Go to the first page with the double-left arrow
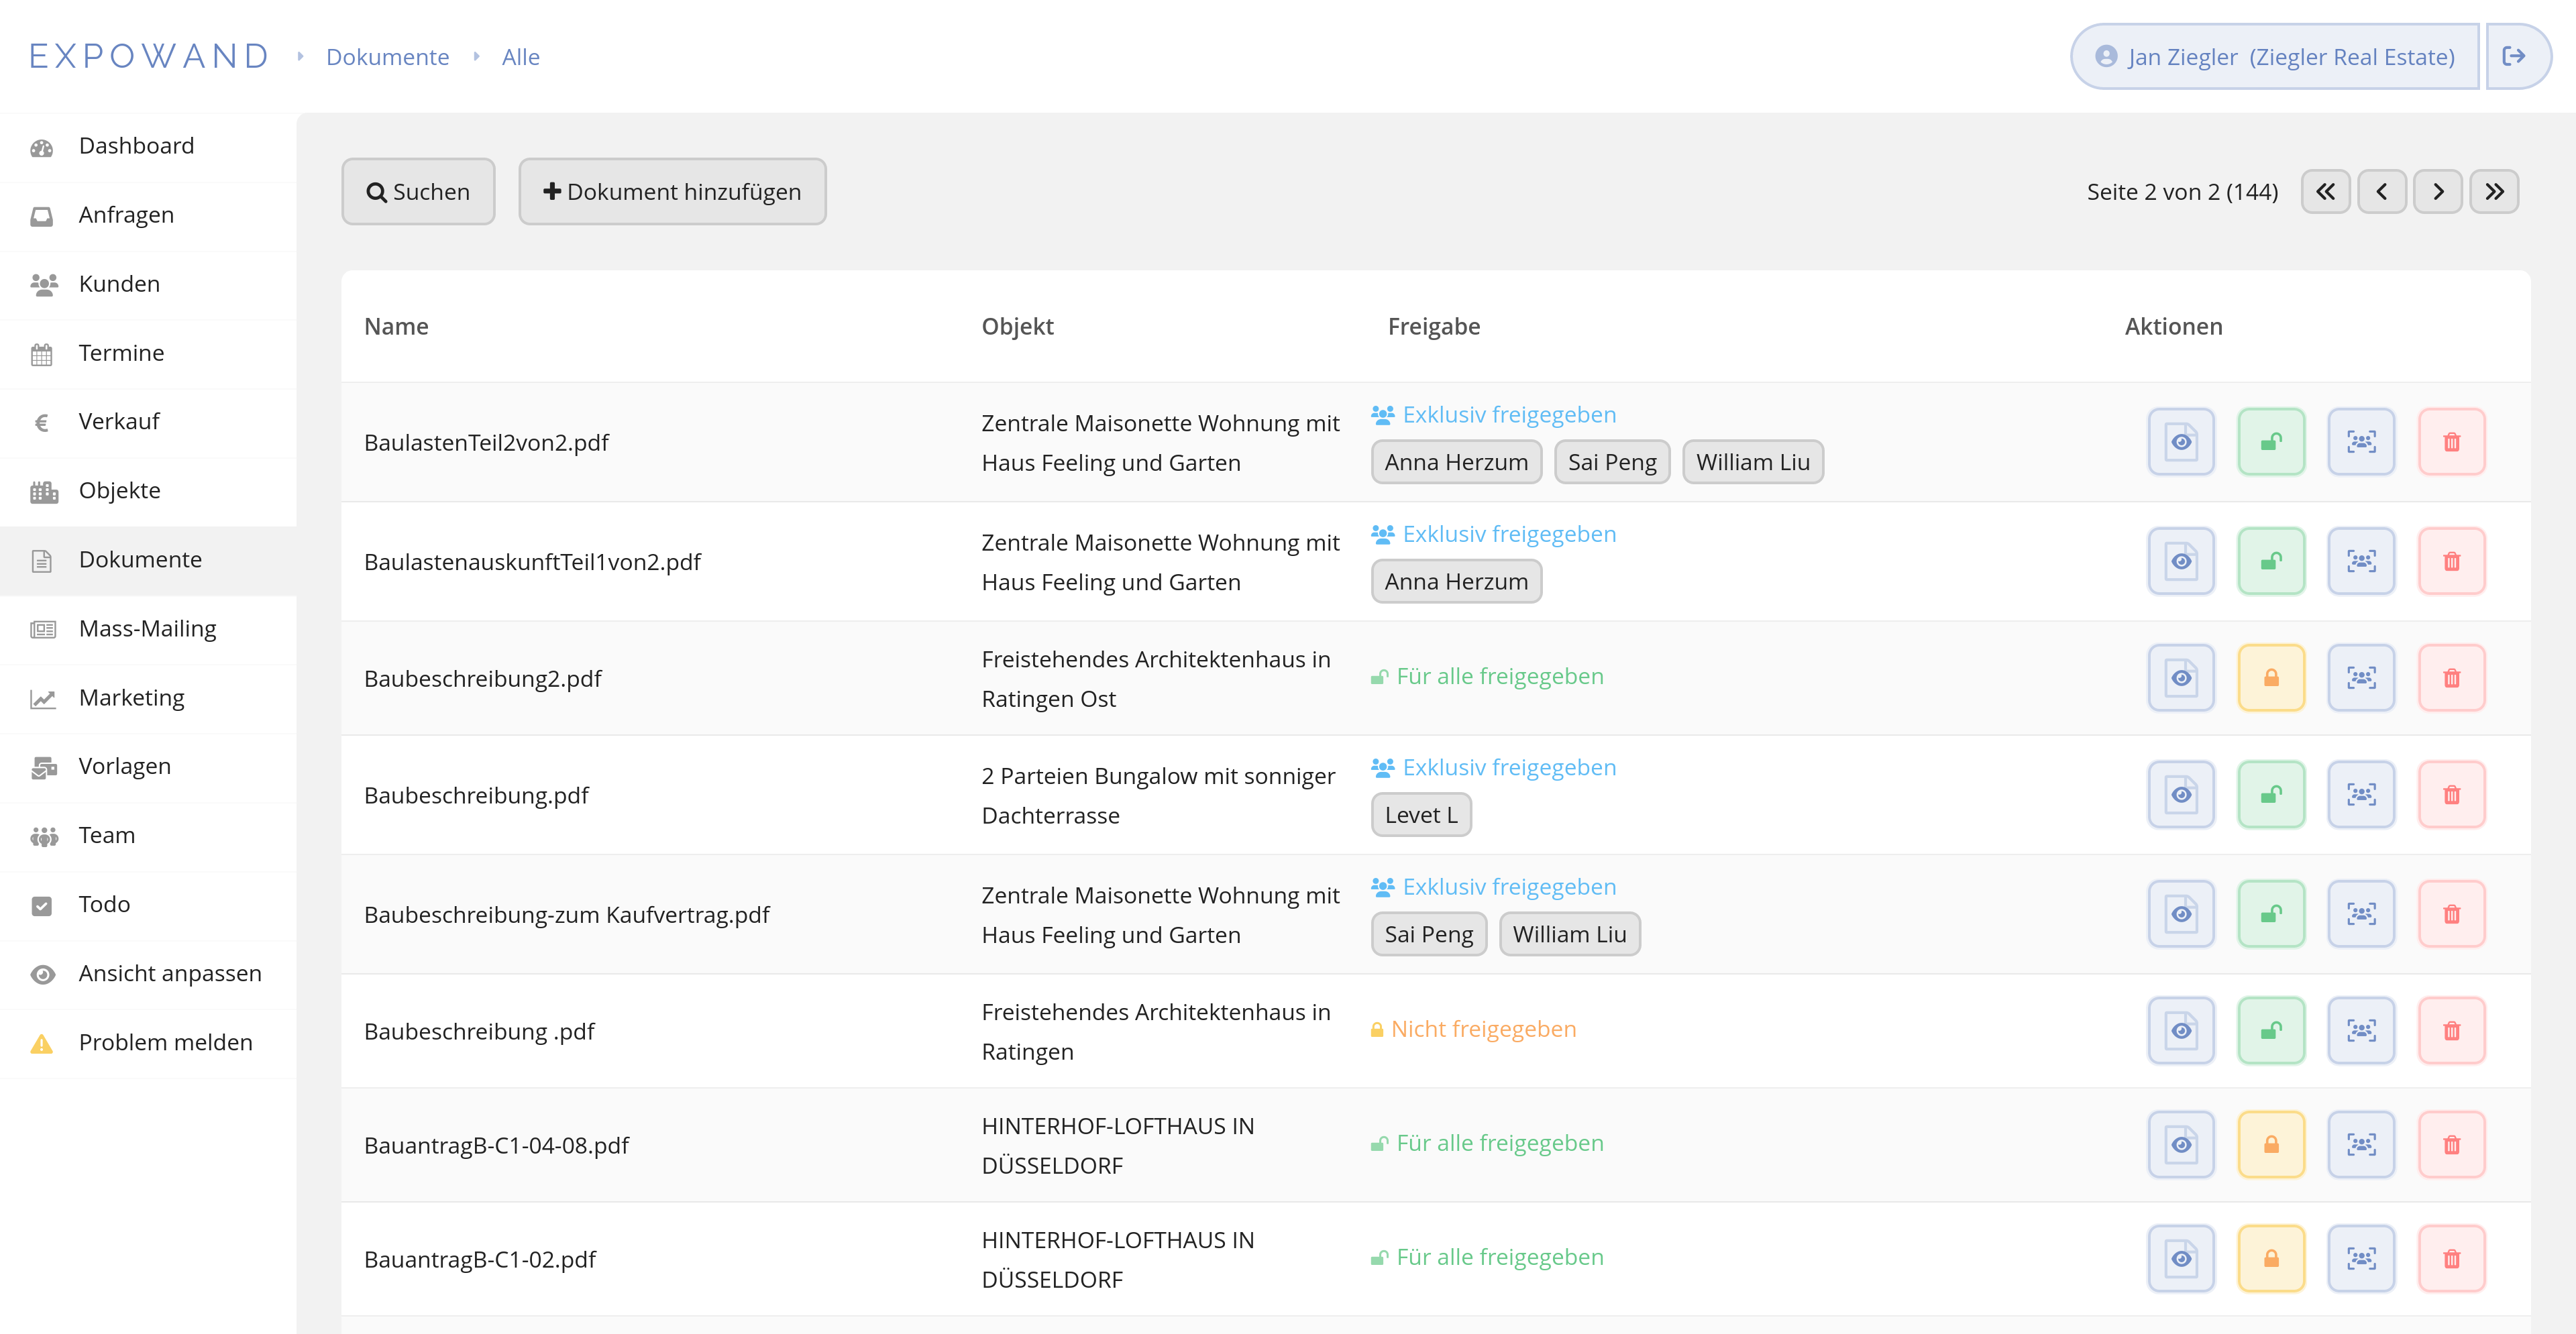Screen dimensions: 2576x1334 2326,192
